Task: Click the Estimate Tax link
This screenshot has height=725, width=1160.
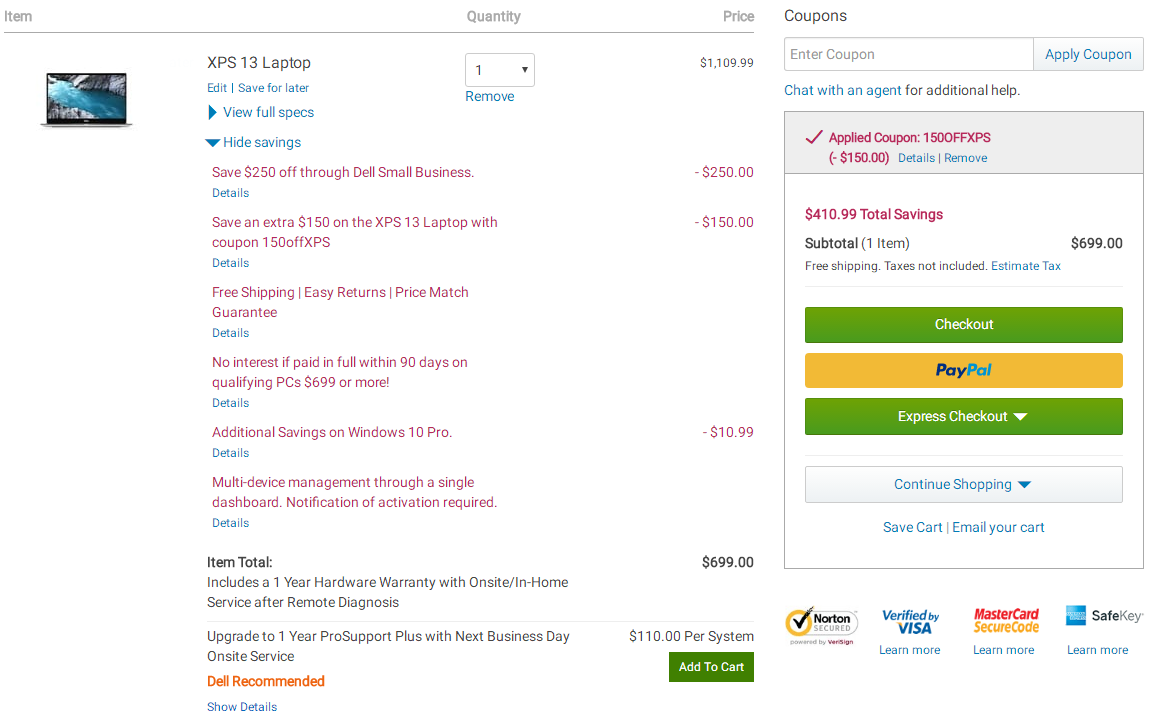Action: [1025, 266]
